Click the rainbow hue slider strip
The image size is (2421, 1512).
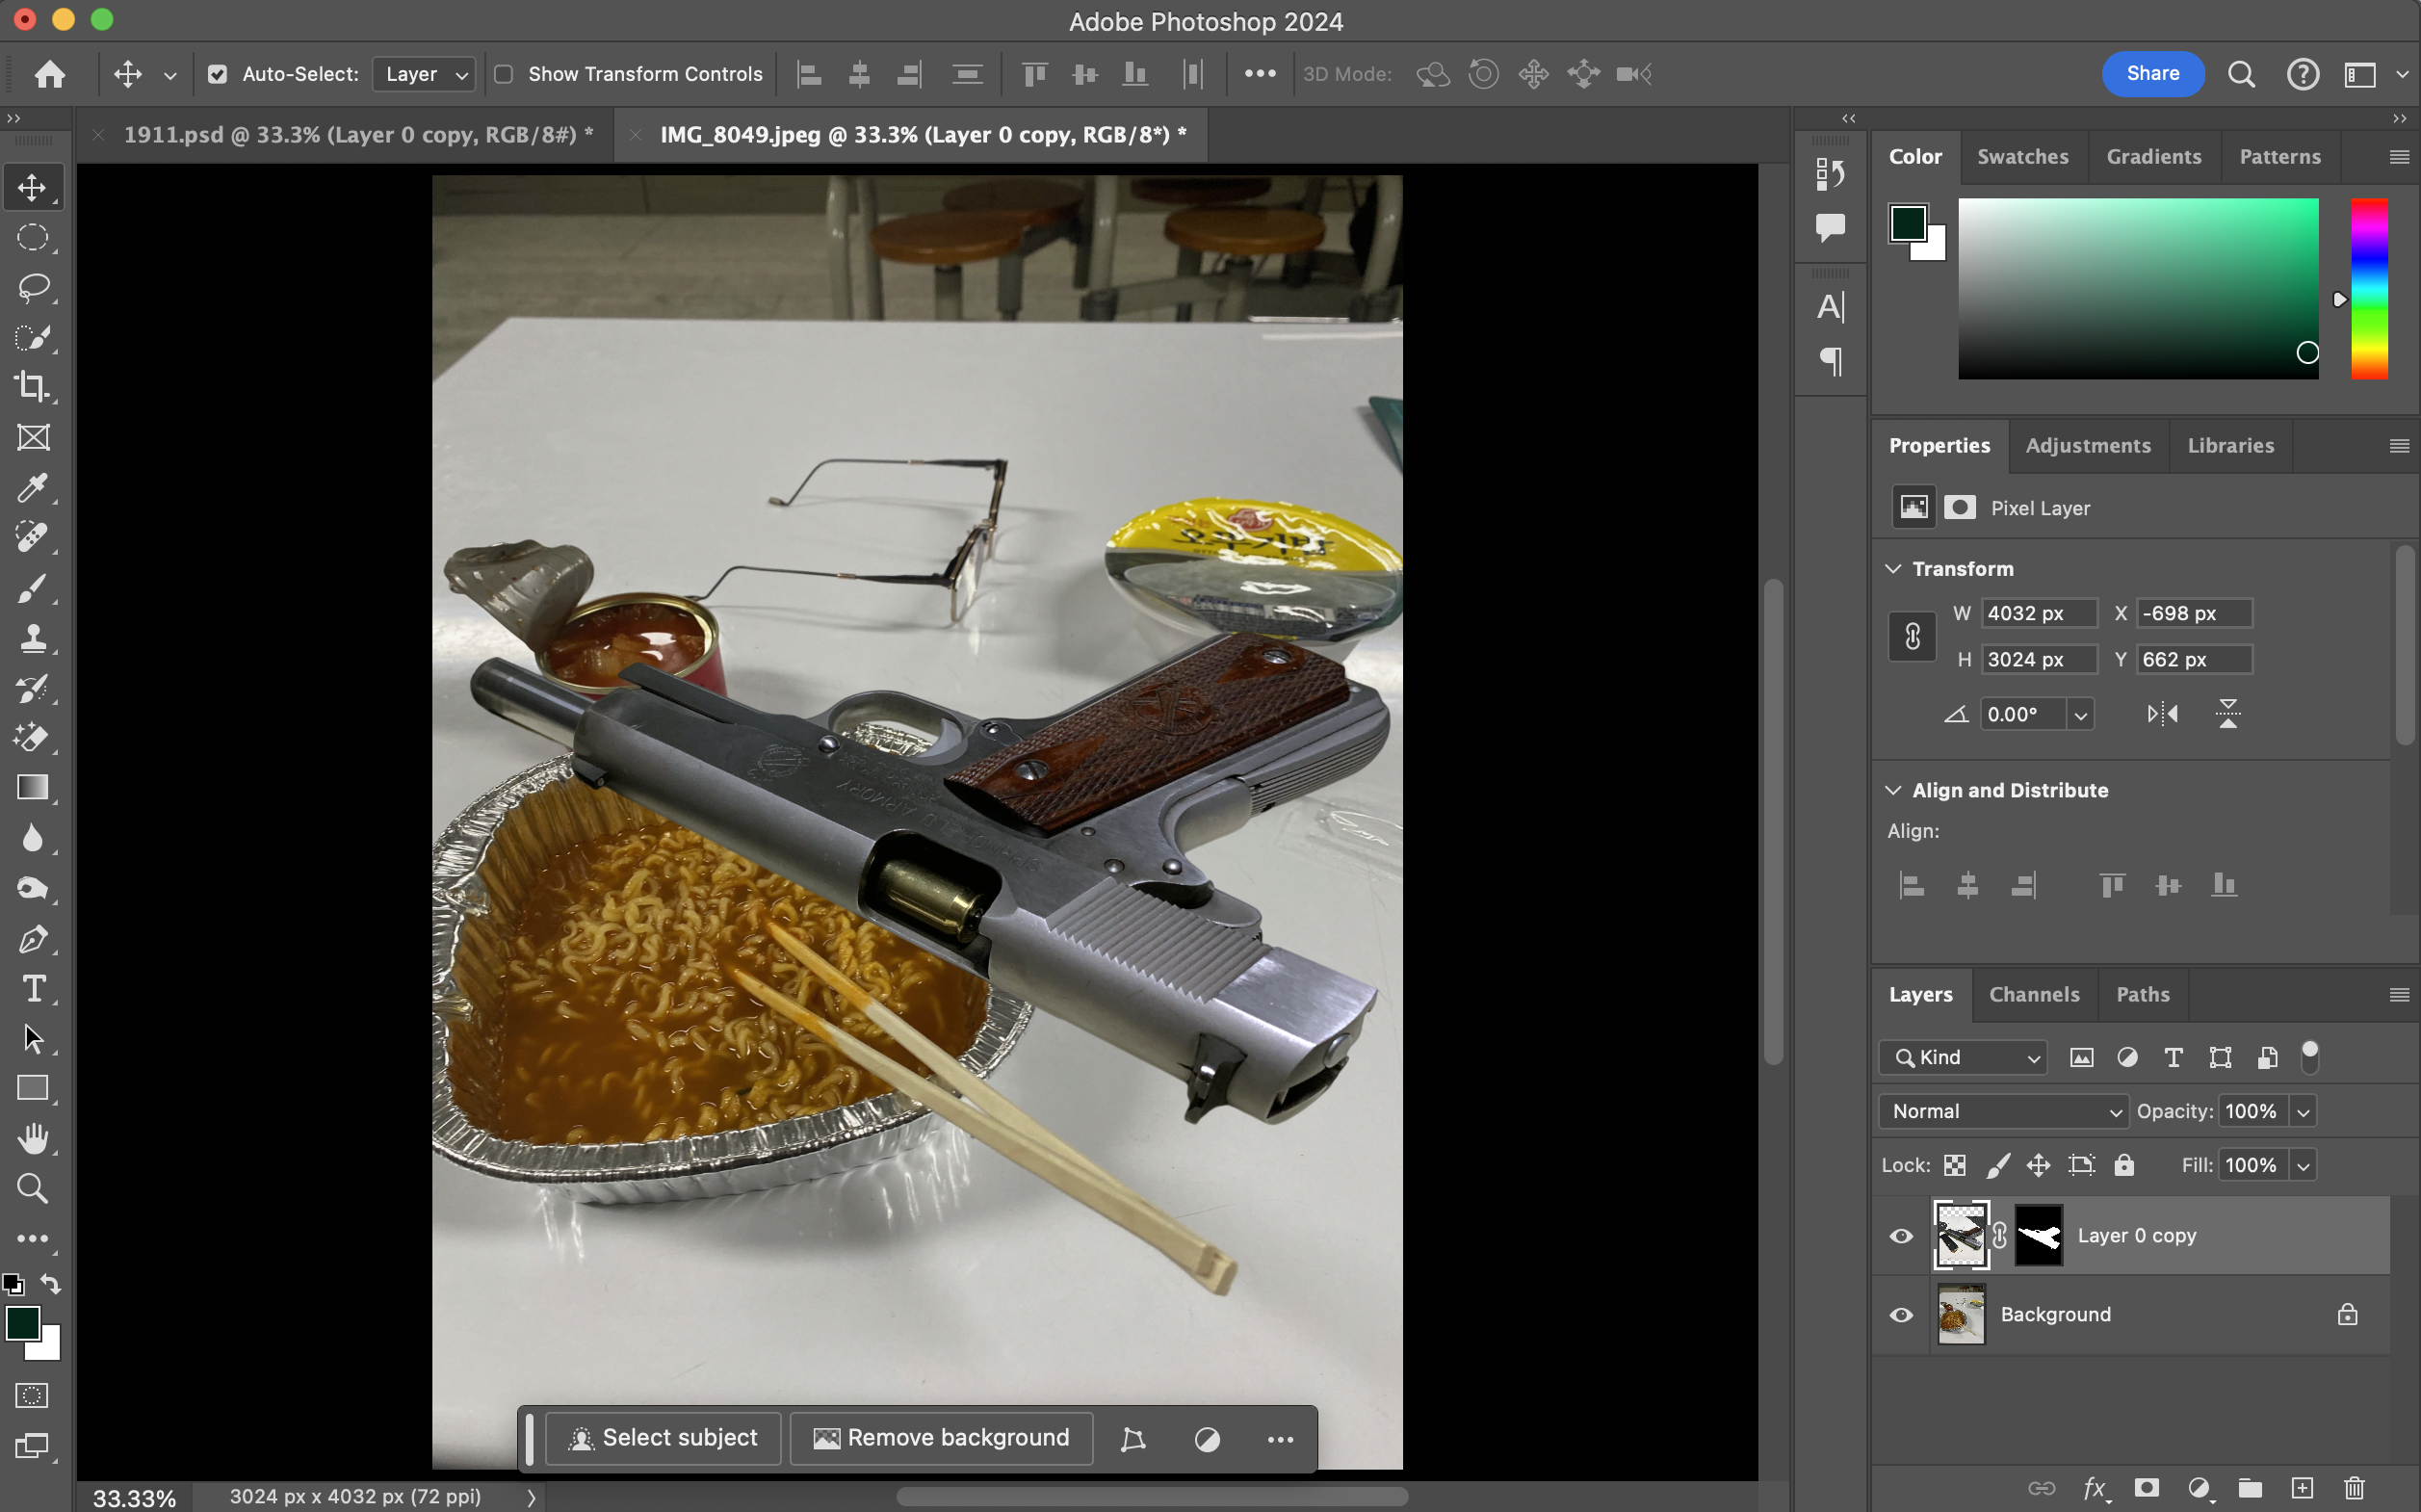(2368, 288)
